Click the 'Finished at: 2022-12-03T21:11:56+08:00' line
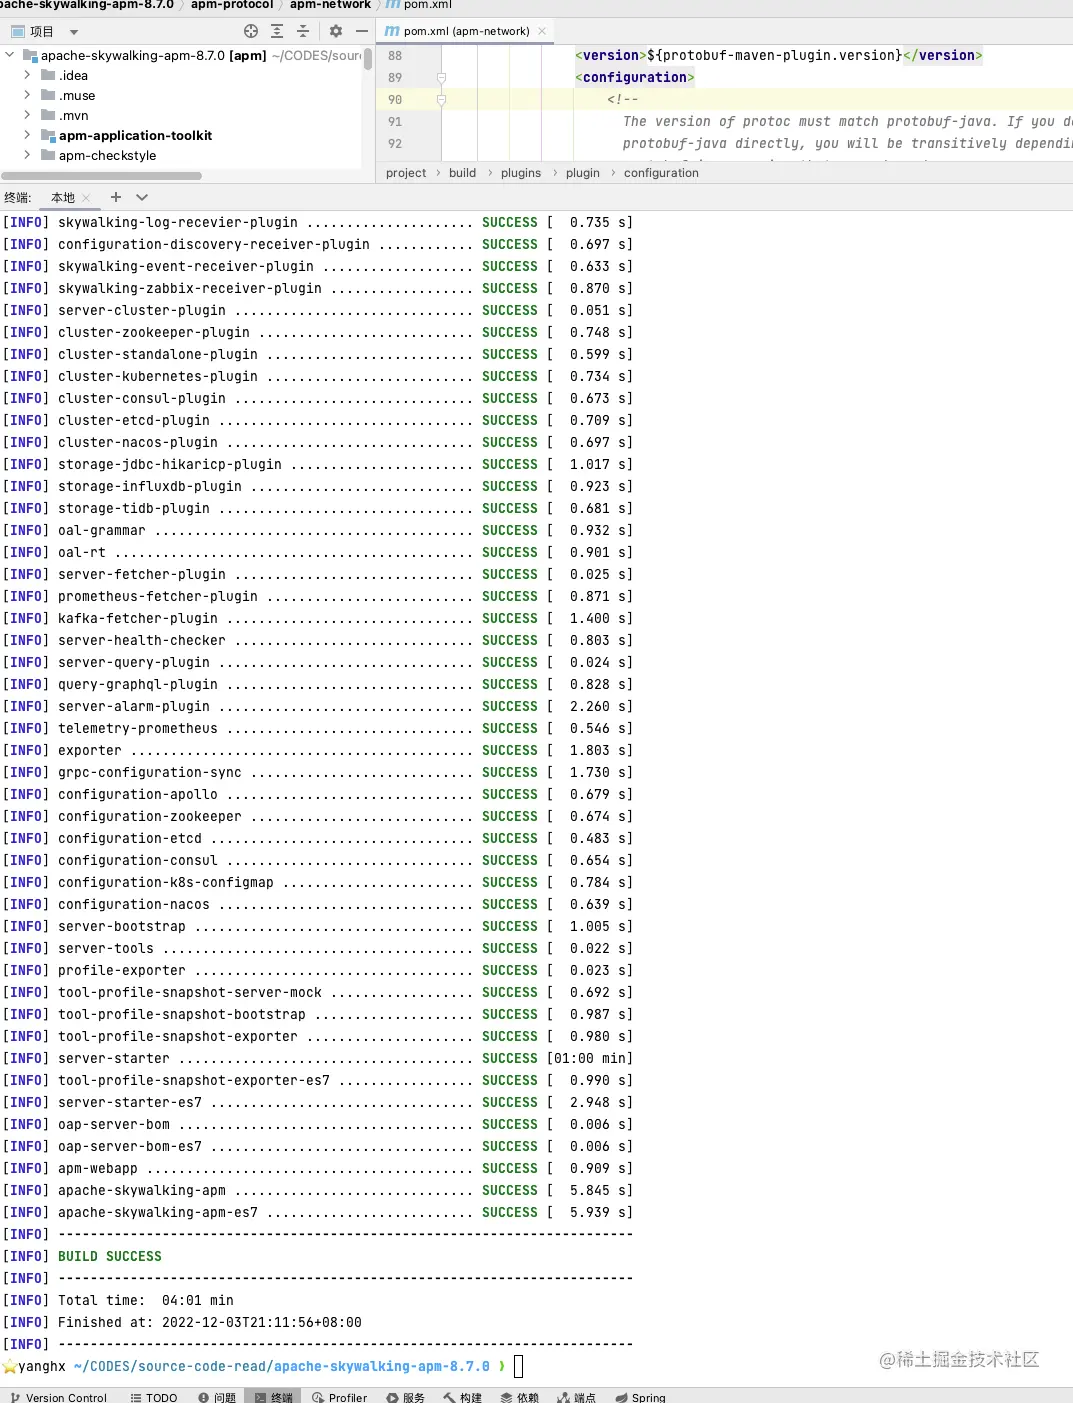 (209, 1322)
